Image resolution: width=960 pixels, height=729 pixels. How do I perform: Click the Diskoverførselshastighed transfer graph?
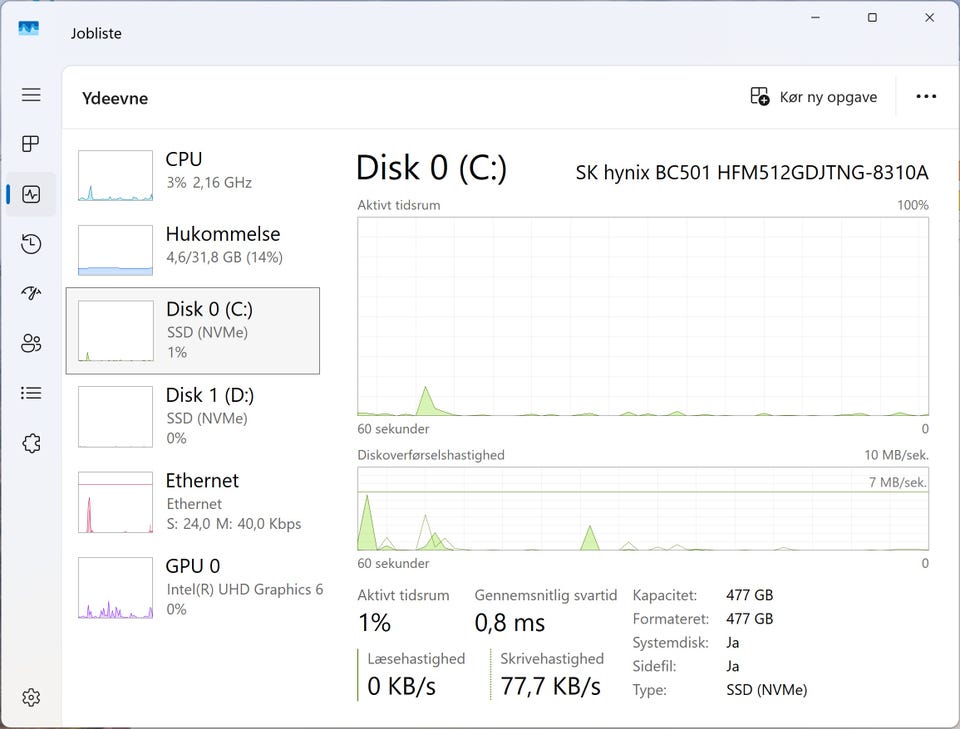pyautogui.click(x=643, y=509)
